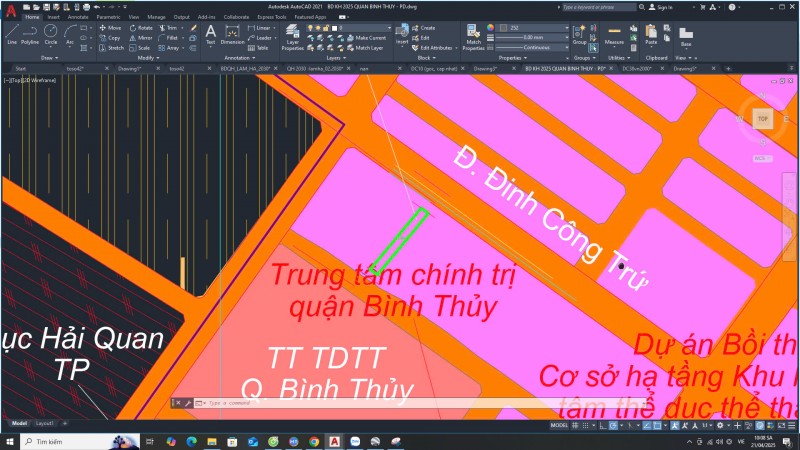Click the Plot printer icon in quick access toolbar
The height and width of the screenshot is (450, 800).
point(86,7)
